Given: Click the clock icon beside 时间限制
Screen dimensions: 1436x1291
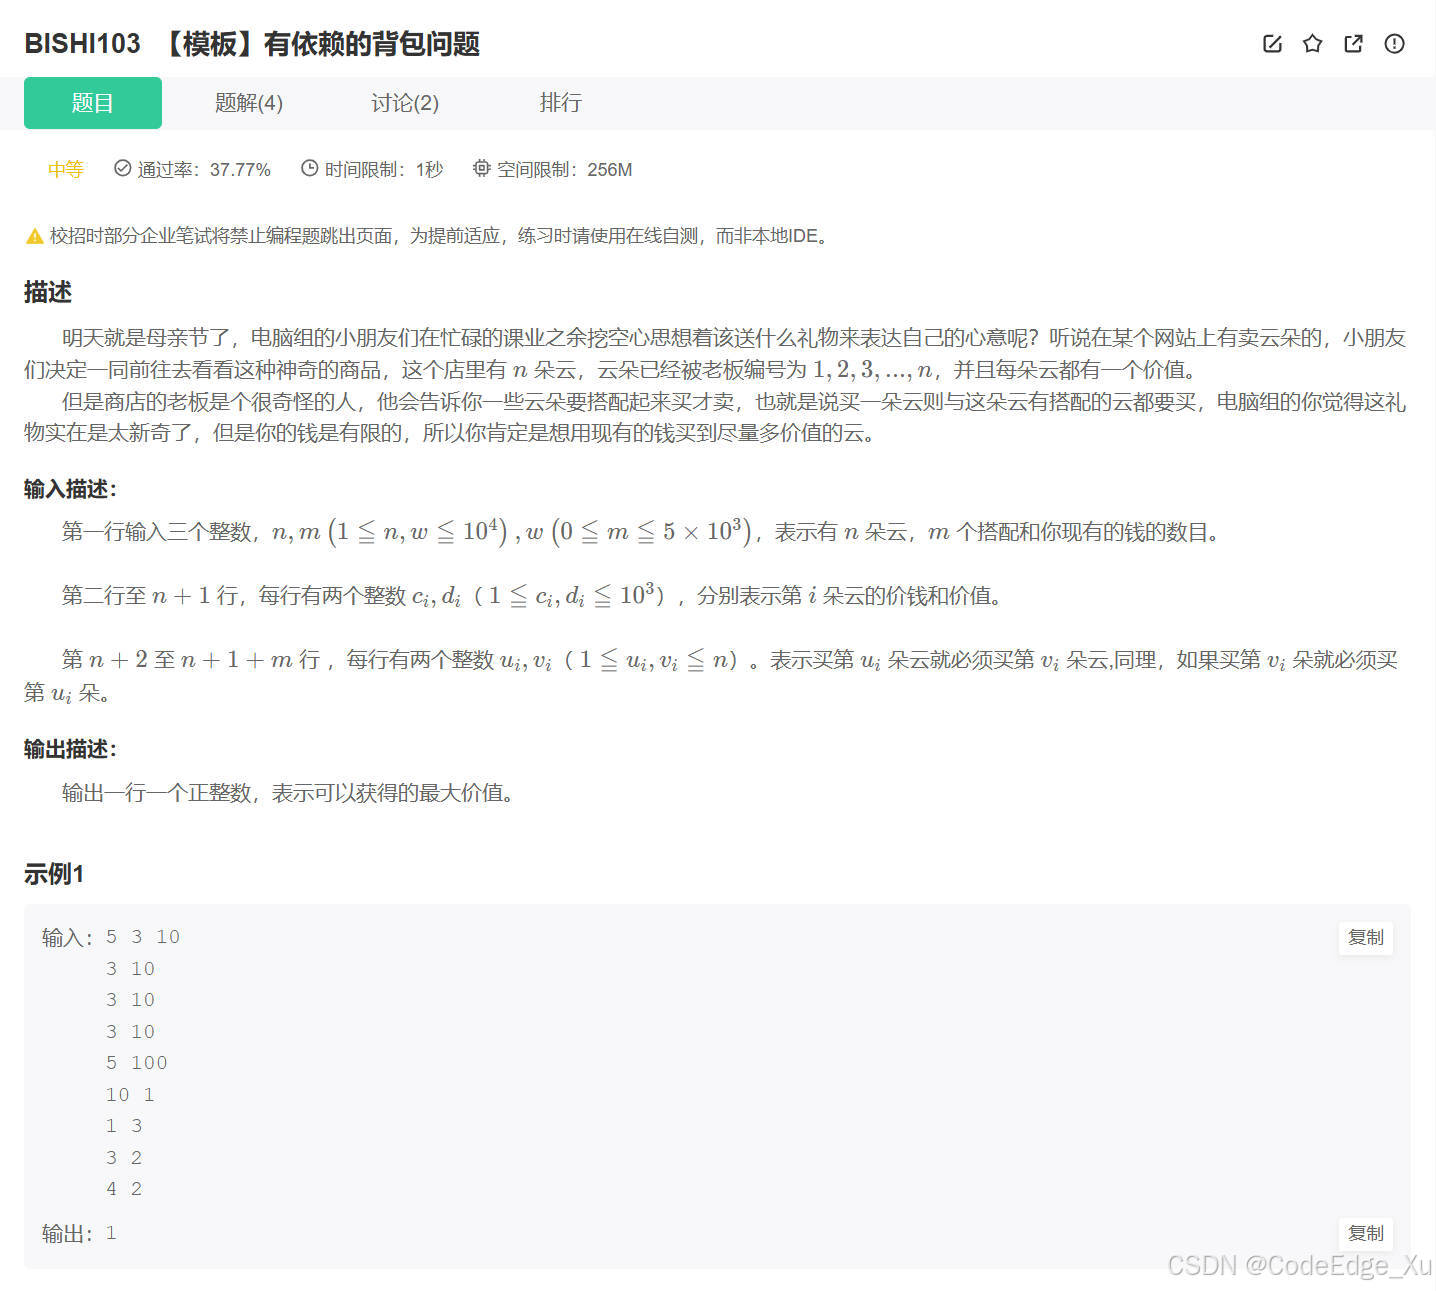Looking at the screenshot, I should coord(309,169).
